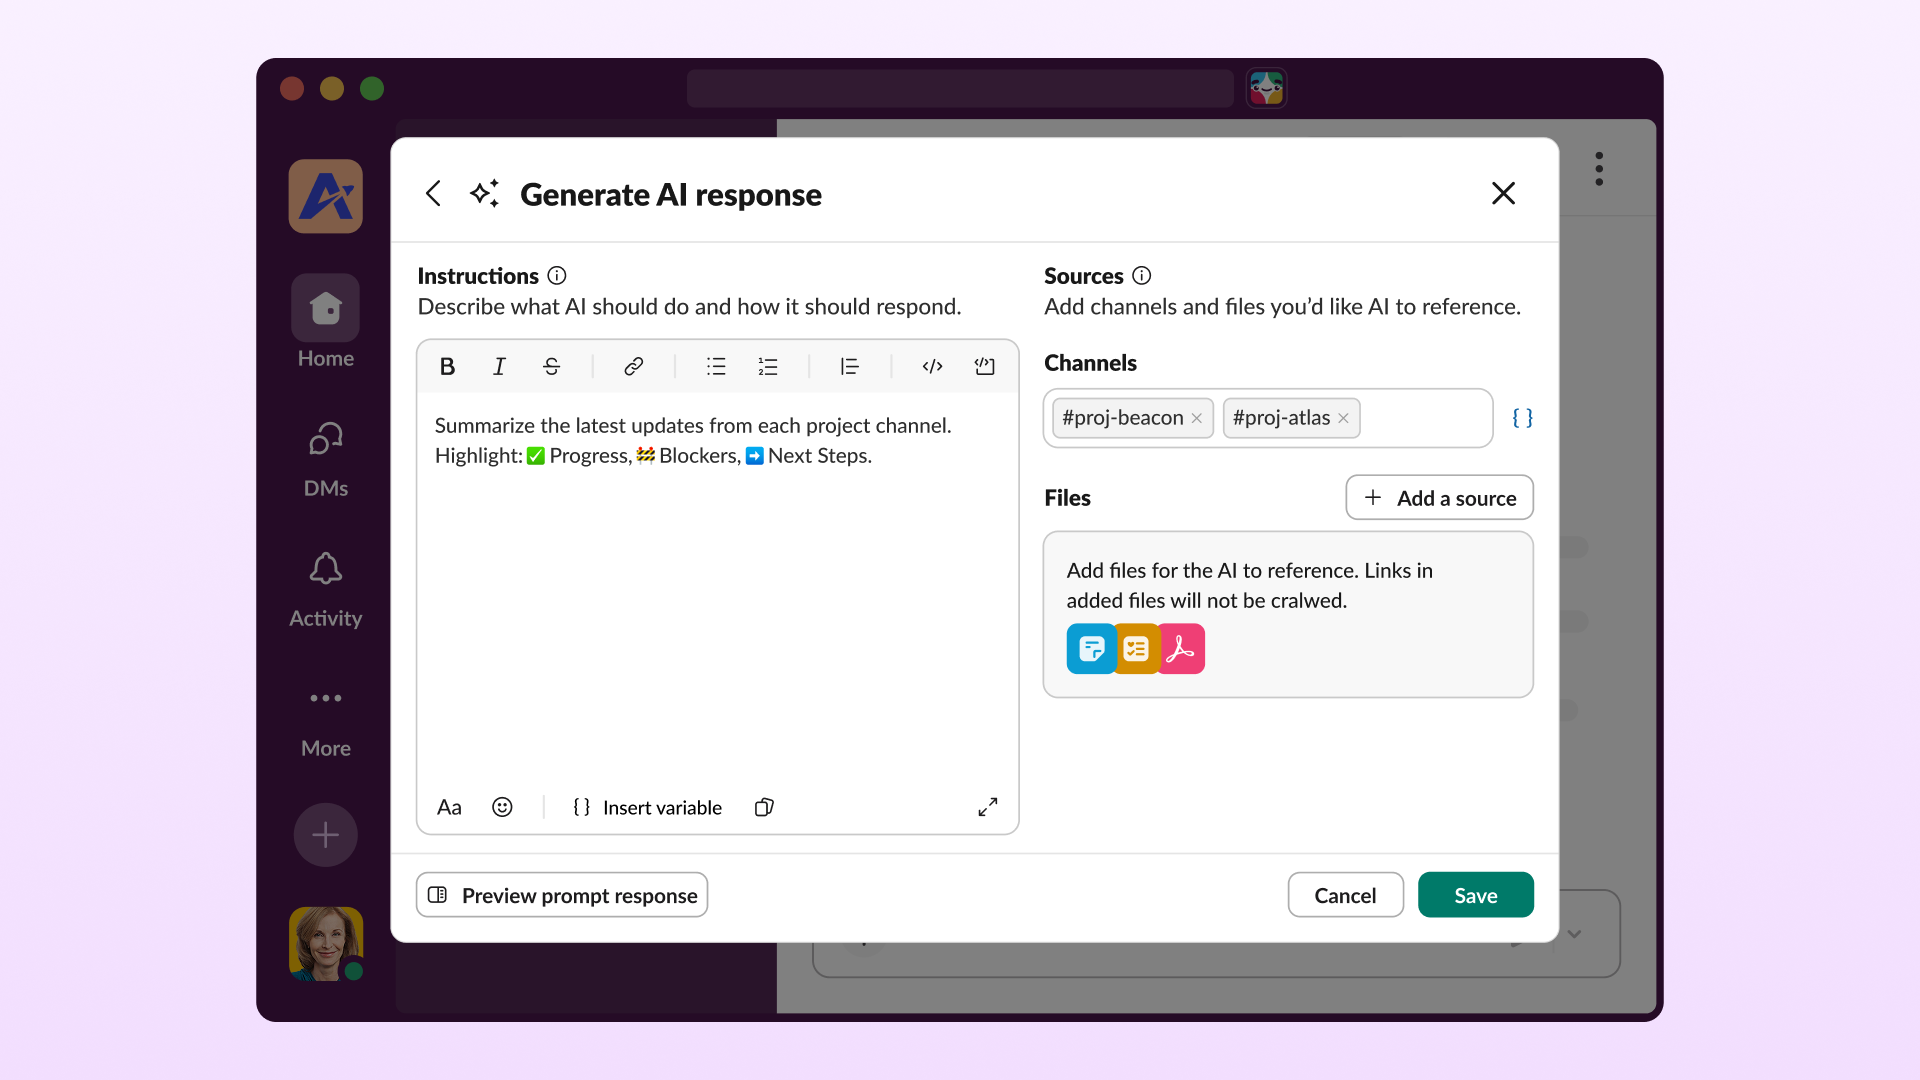Insert inline code formatting
The width and height of the screenshot is (1920, 1080).
pos(932,367)
